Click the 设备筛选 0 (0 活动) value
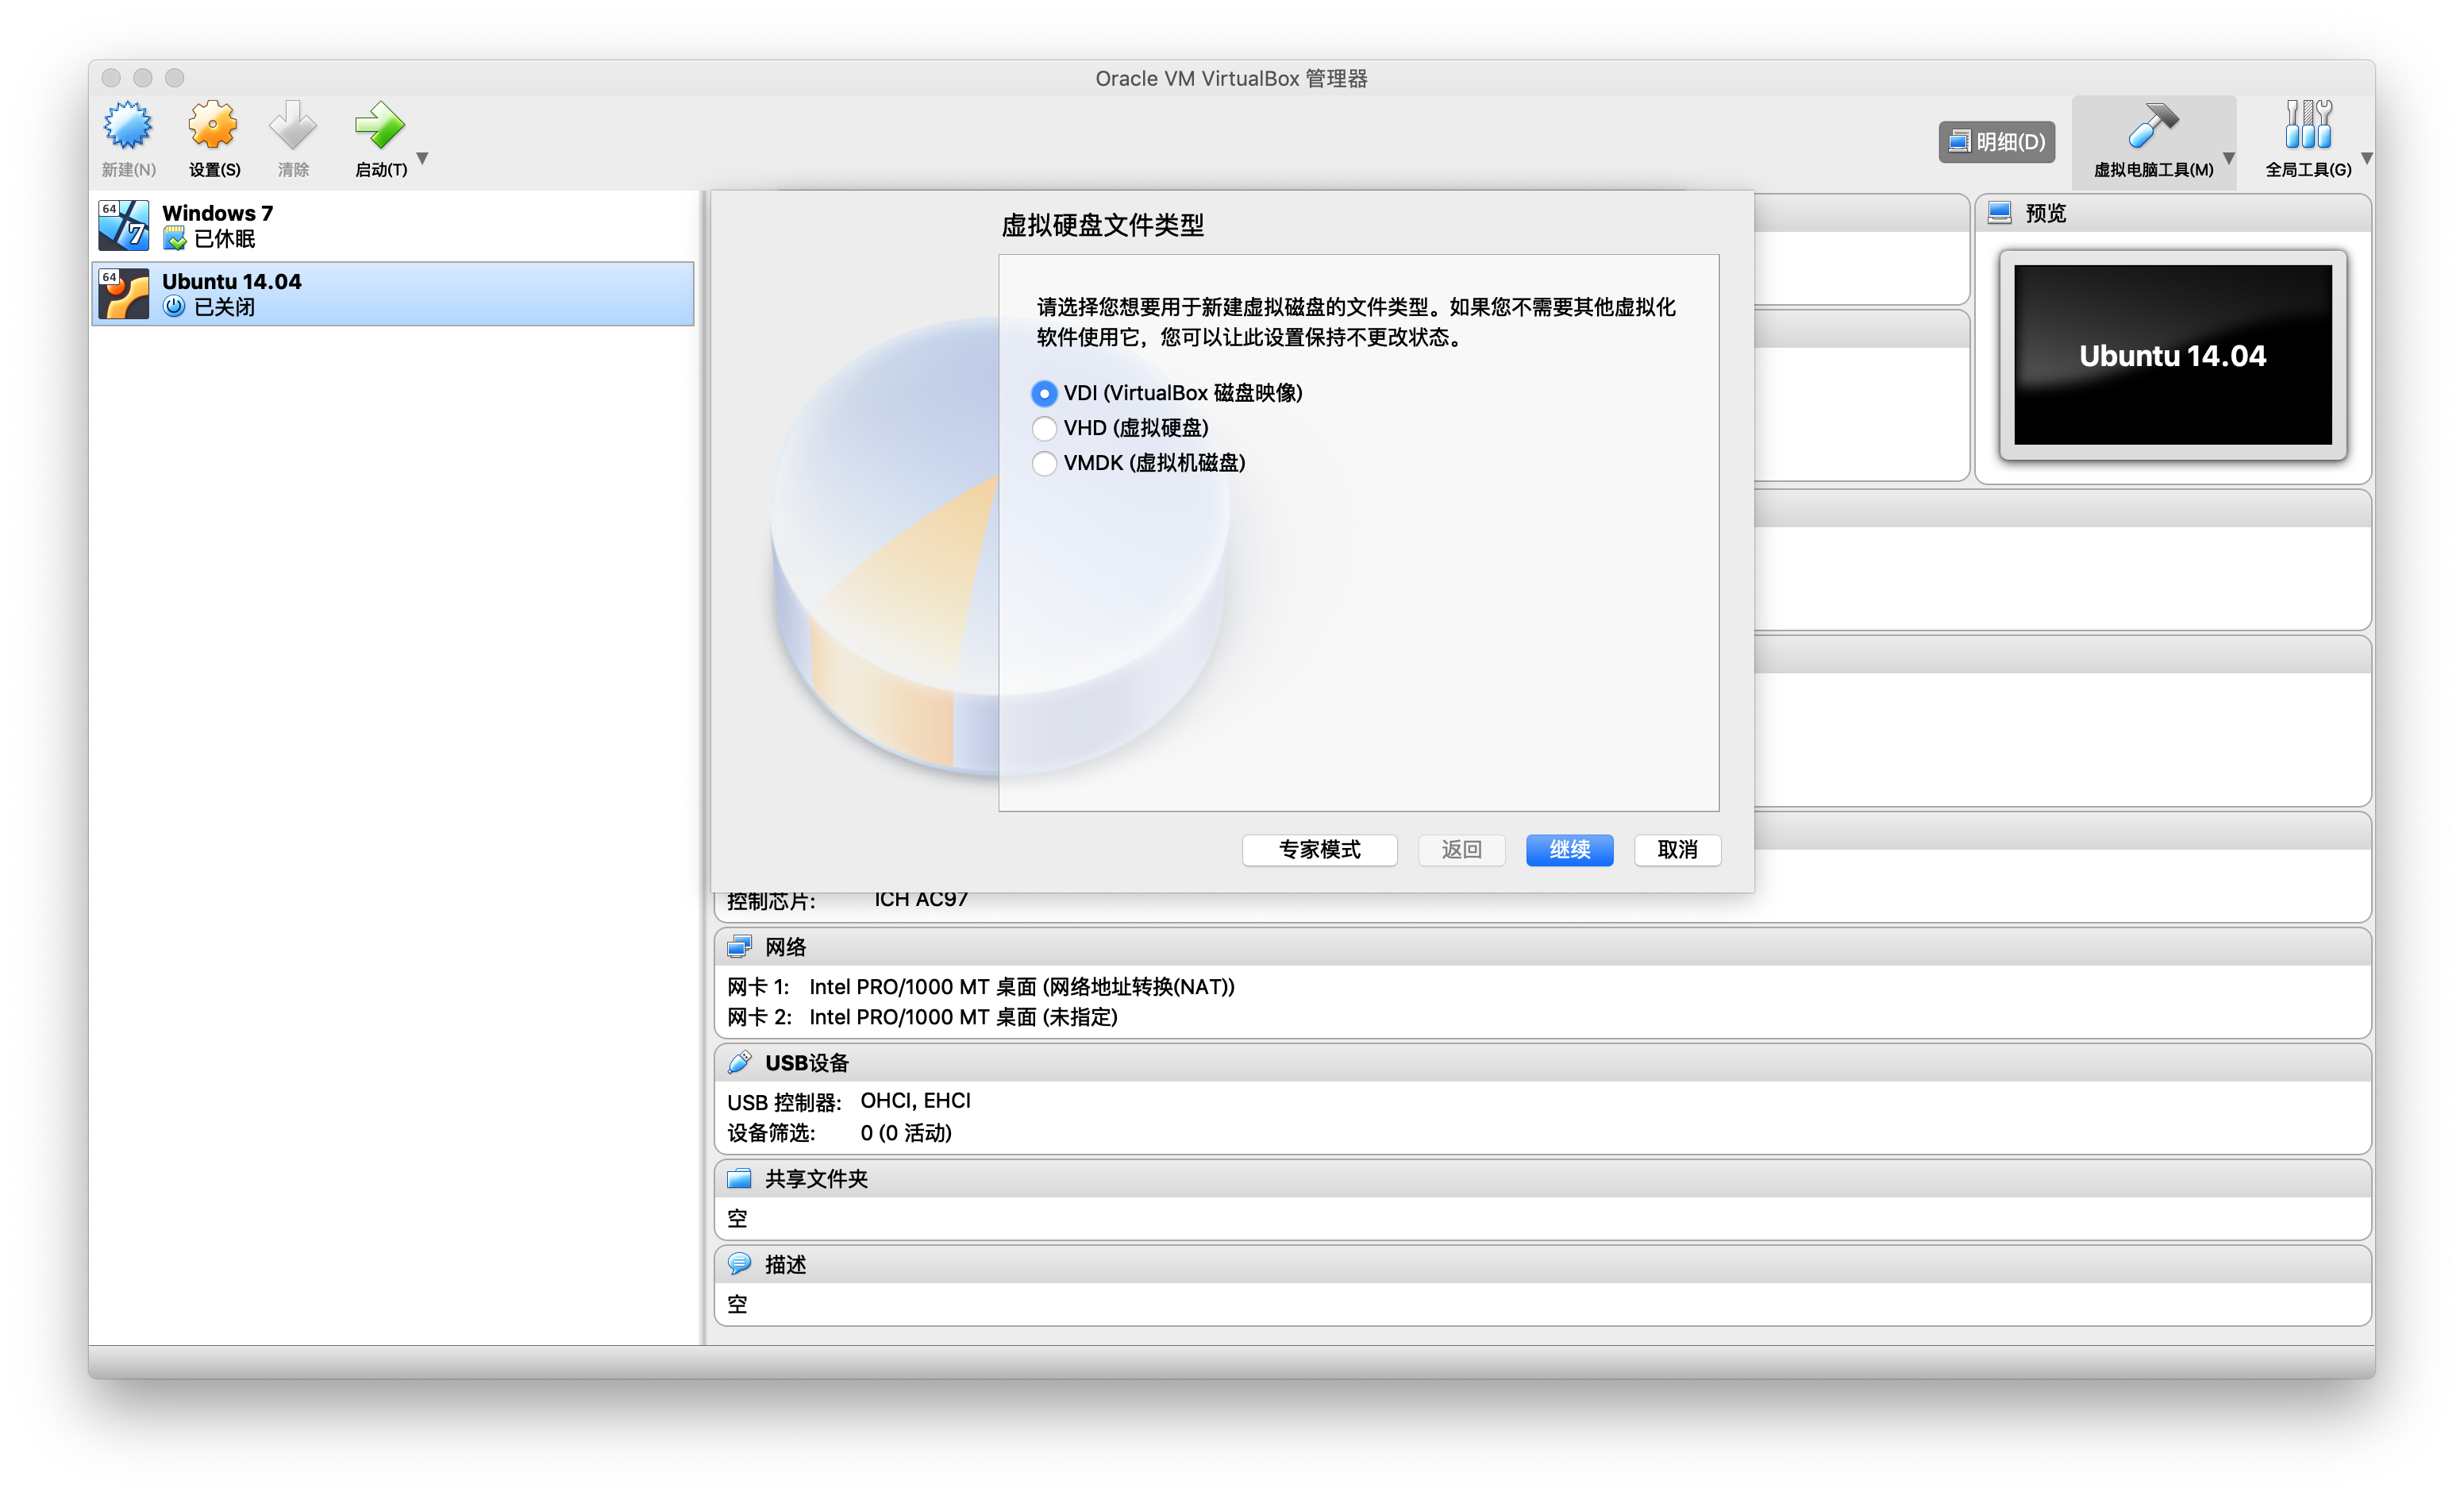 [906, 1133]
